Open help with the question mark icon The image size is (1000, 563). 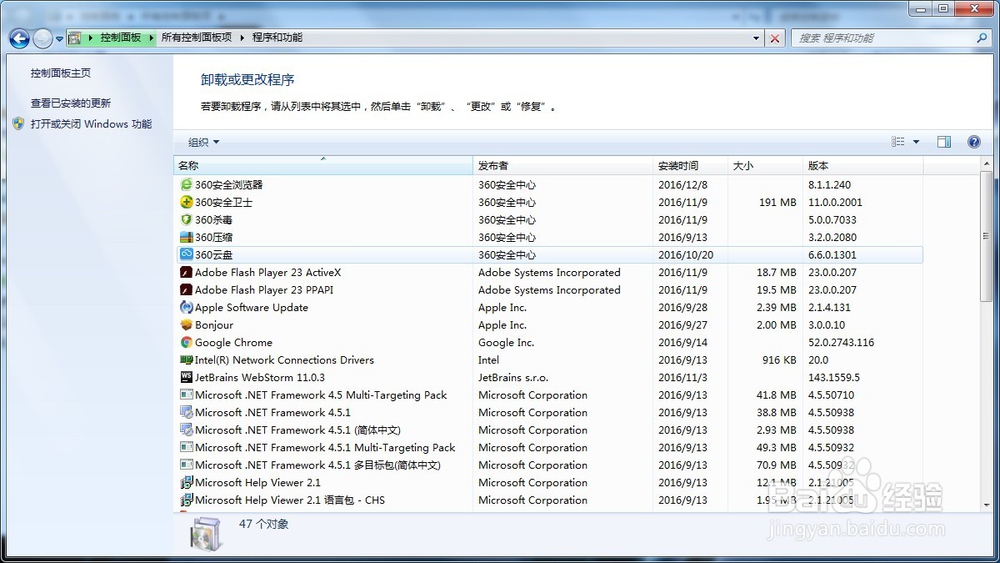point(974,142)
